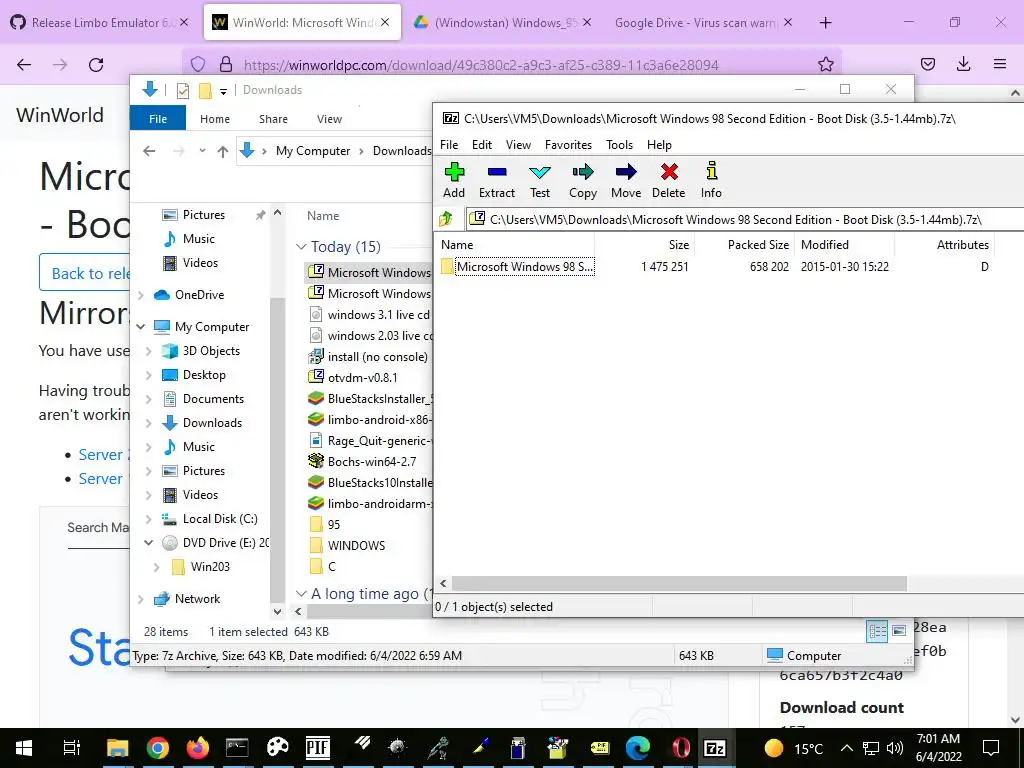
Task: Click the Copy arrow icon in 7-Zip
Action: point(583,172)
